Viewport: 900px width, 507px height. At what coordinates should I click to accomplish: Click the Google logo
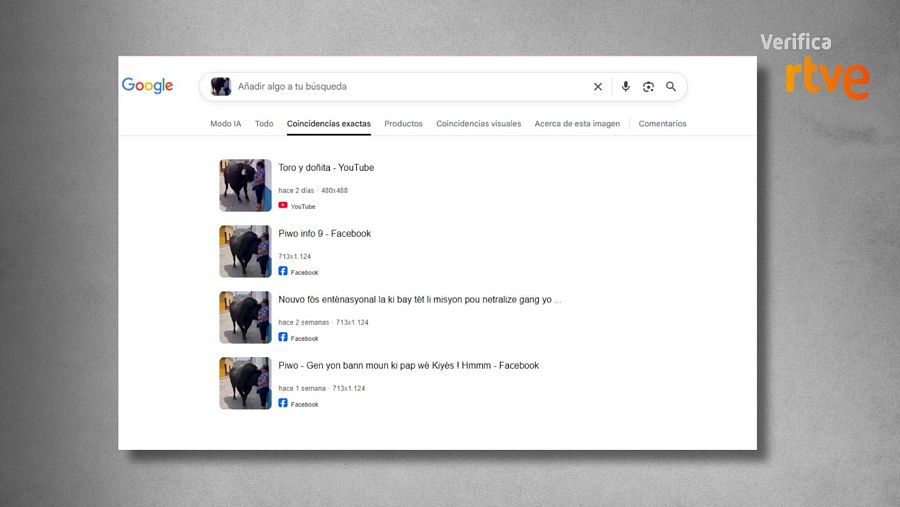[148, 86]
